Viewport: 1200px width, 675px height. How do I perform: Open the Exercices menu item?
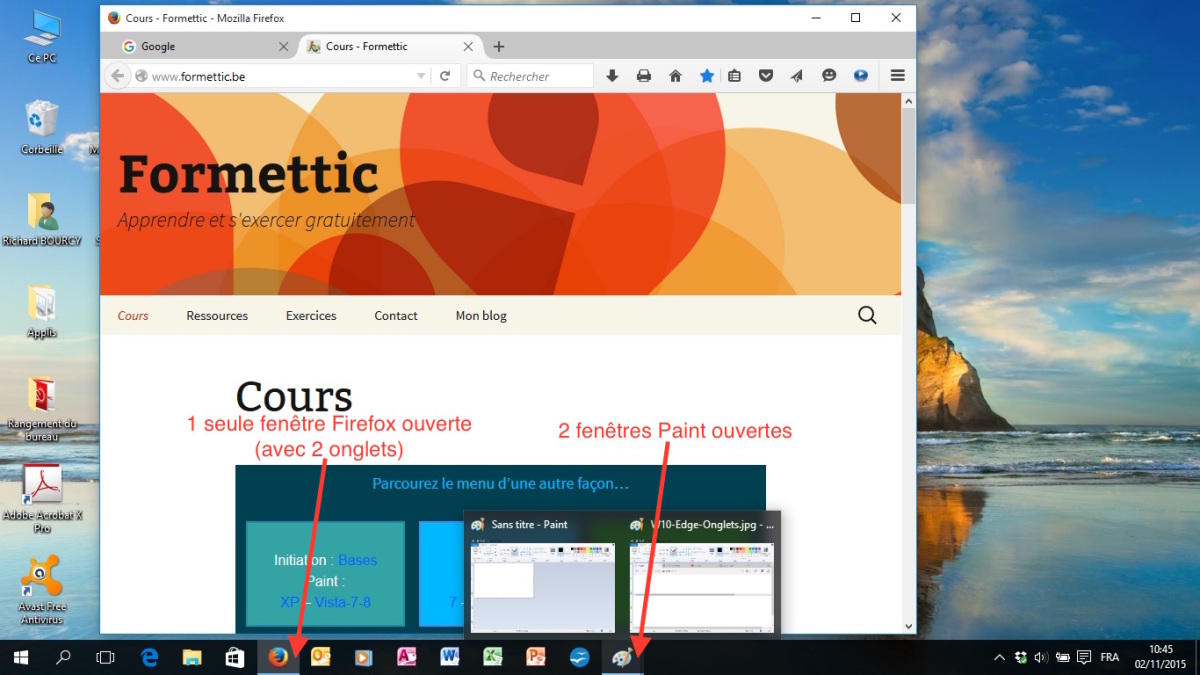[311, 316]
